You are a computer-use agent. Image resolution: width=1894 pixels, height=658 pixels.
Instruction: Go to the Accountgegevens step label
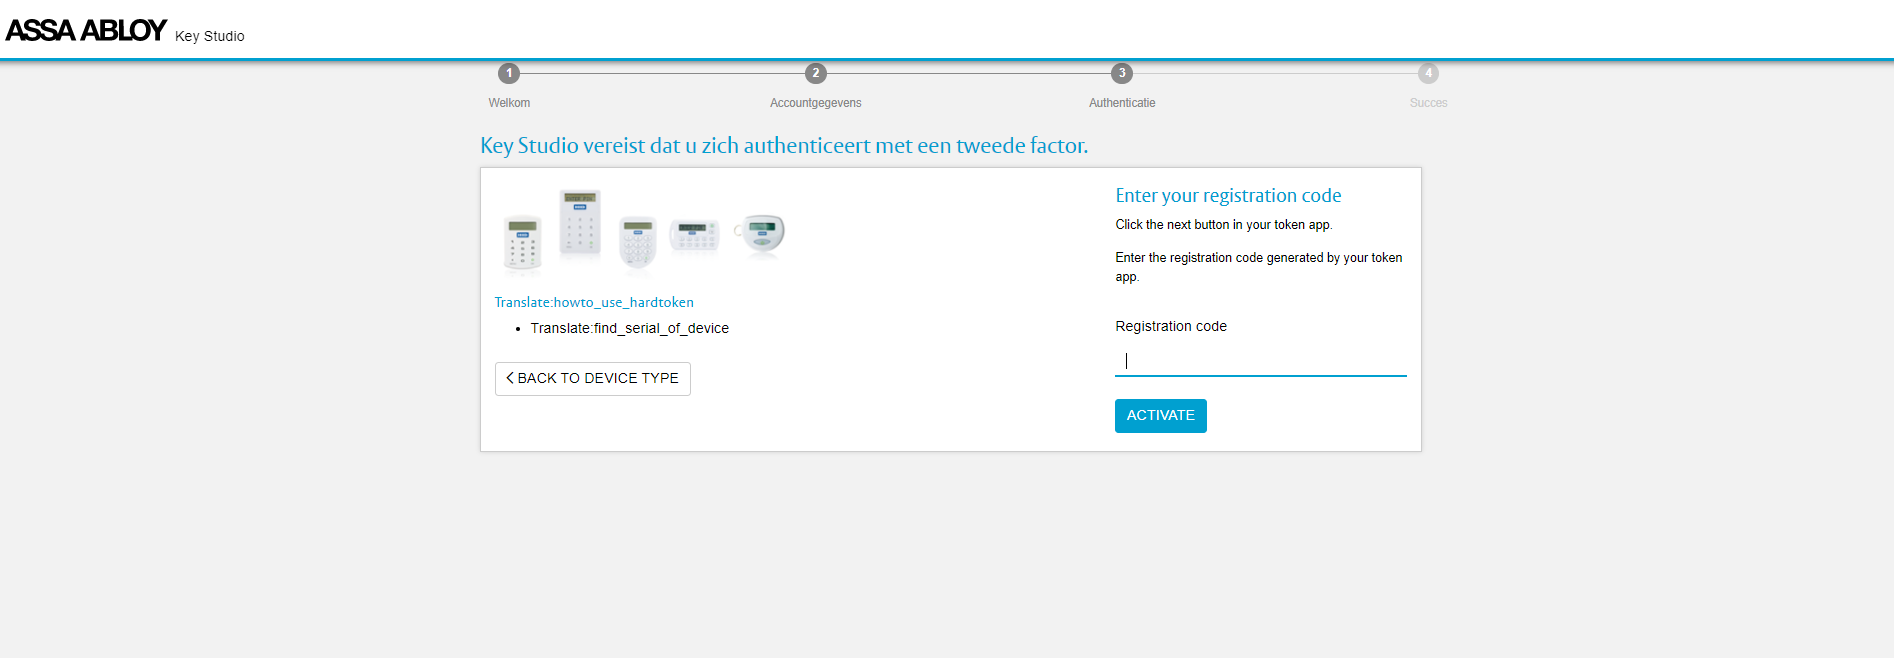pos(815,103)
